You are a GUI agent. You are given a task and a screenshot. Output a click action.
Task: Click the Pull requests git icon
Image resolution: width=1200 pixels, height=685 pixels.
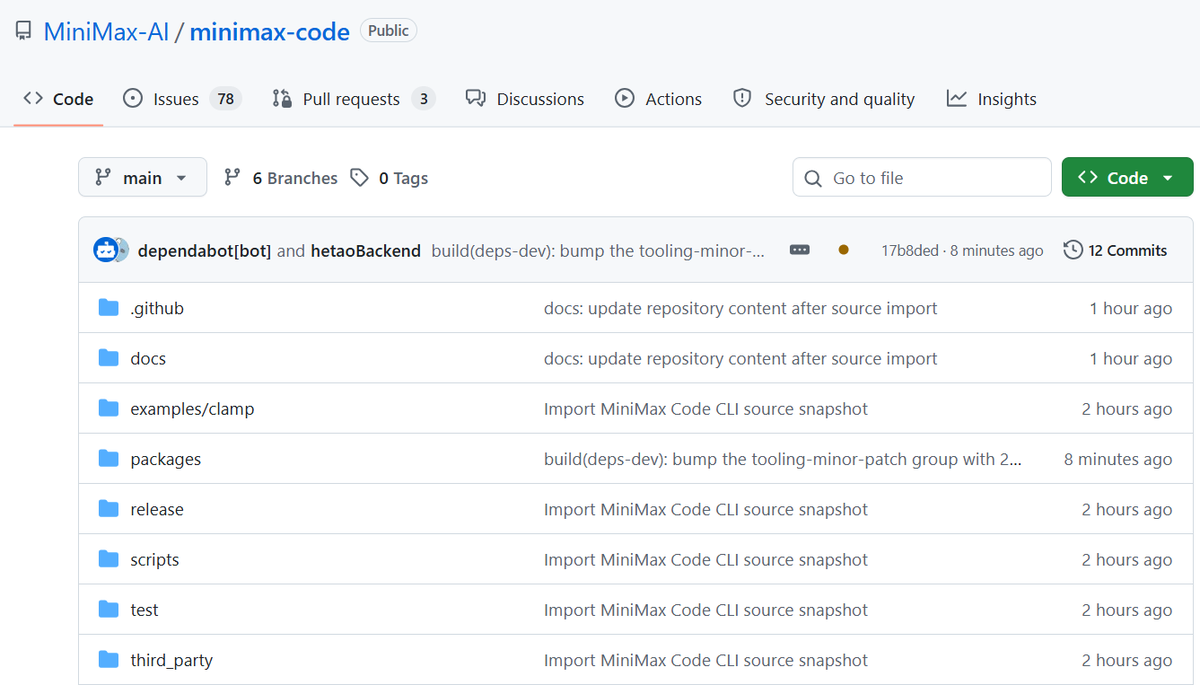[282, 98]
